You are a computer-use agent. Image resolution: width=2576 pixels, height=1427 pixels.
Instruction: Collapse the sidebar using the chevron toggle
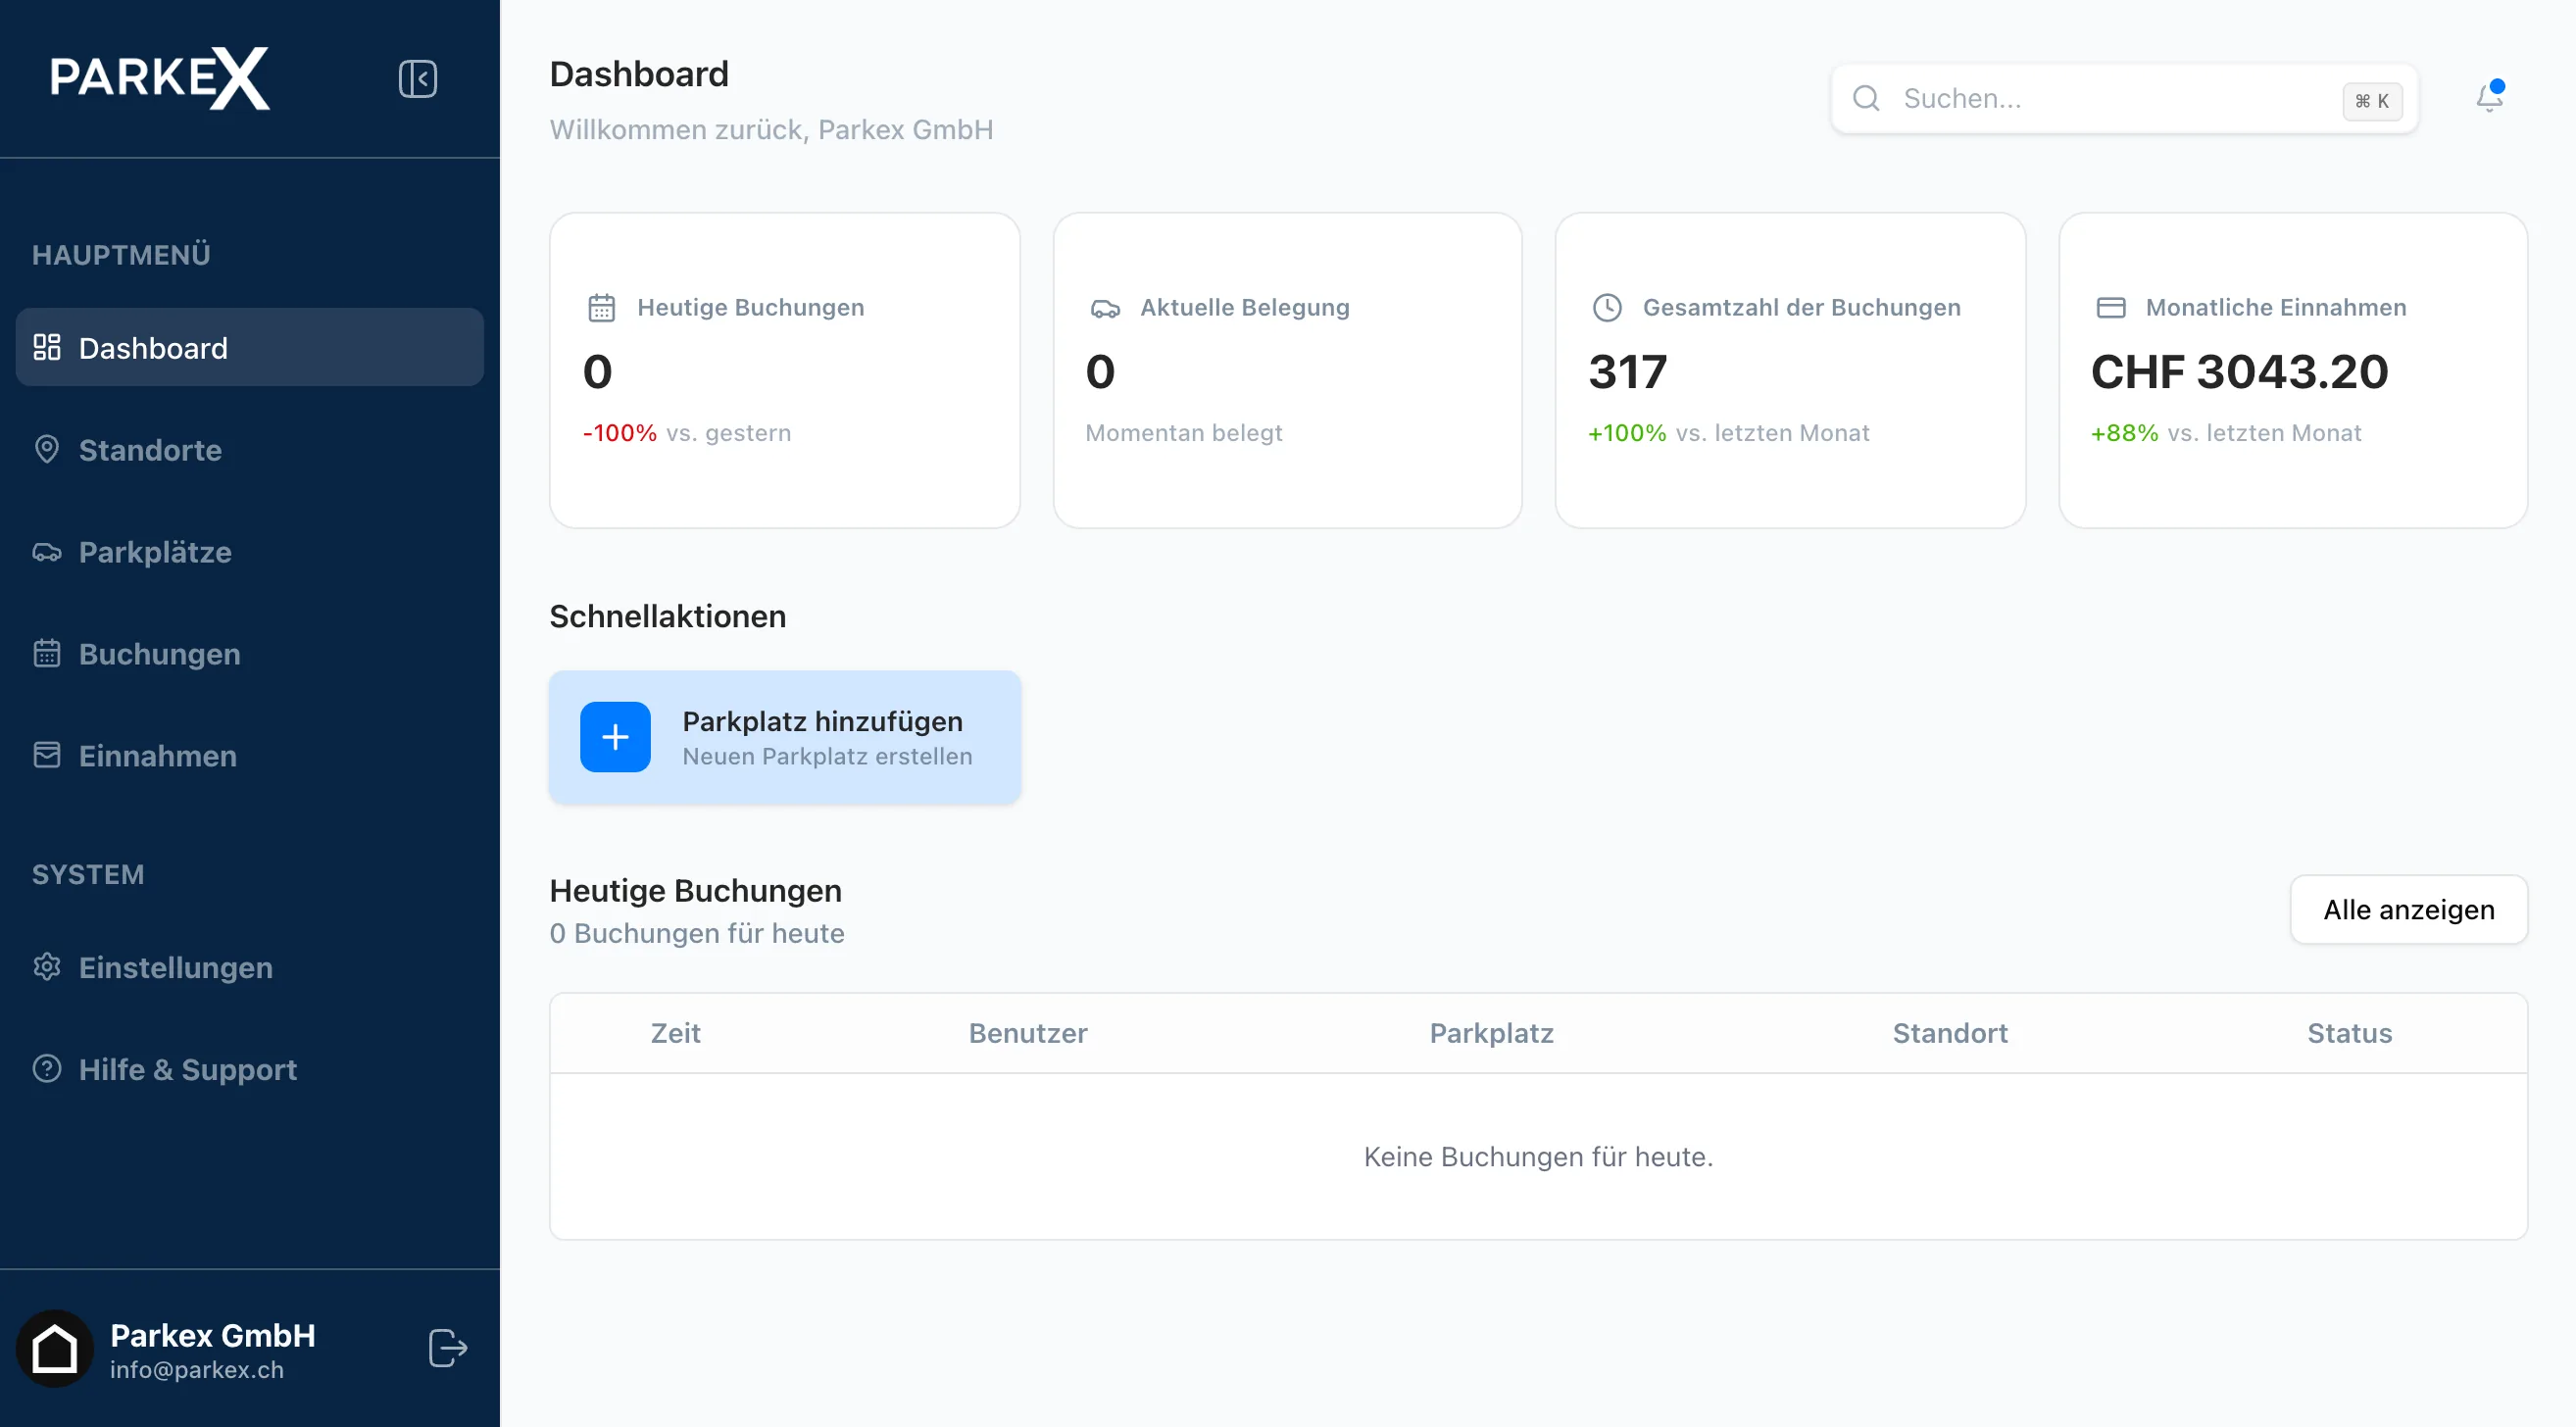(x=418, y=79)
